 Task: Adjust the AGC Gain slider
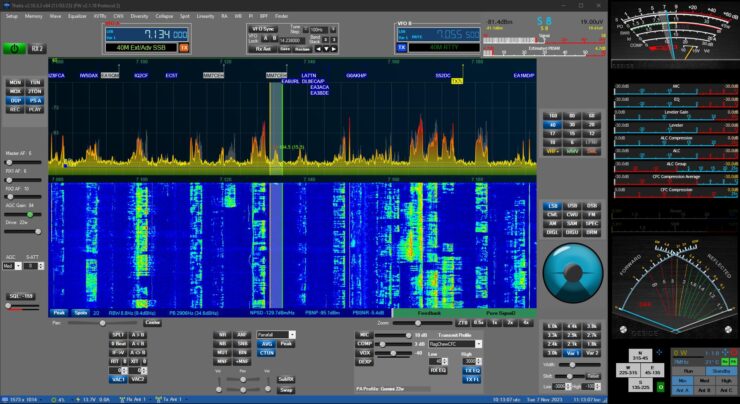[23, 214]
